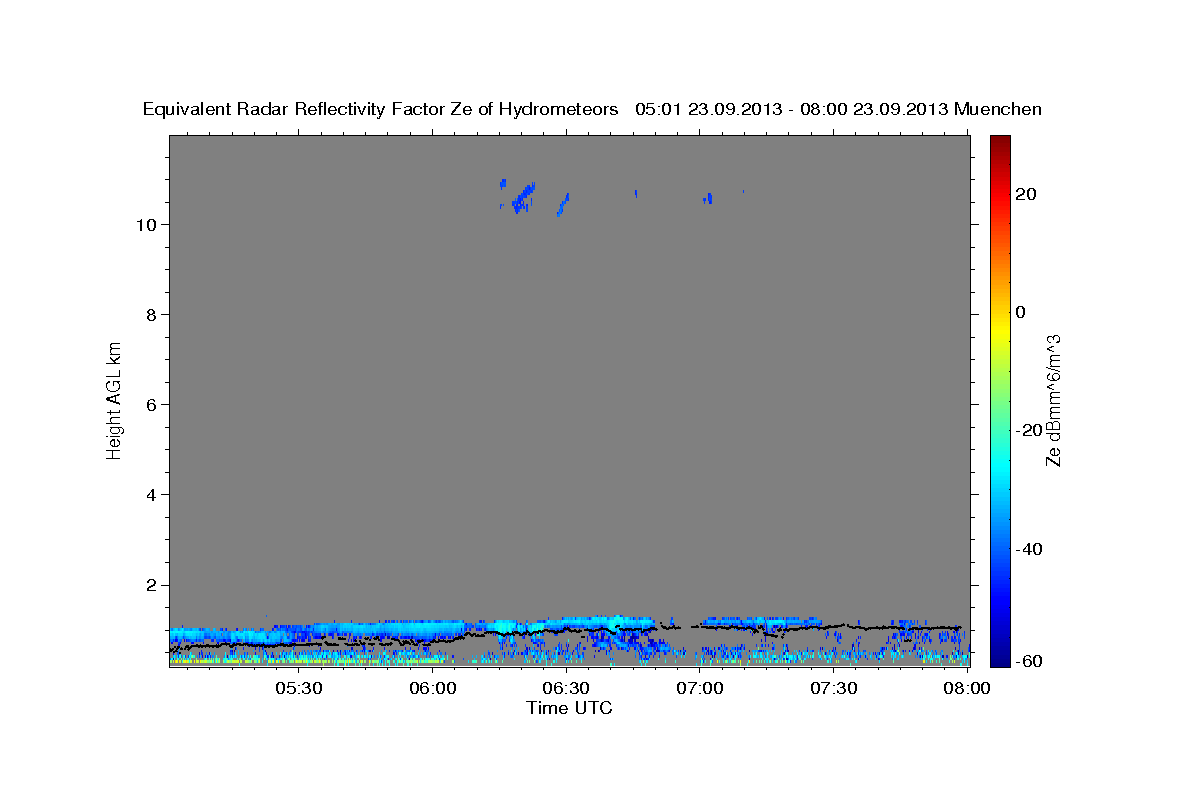Click the plot title 'Equivalent Radar Reflectivity Factor Ze of Hydrometeors'
1200x800 pixels.
coord(381,109)
